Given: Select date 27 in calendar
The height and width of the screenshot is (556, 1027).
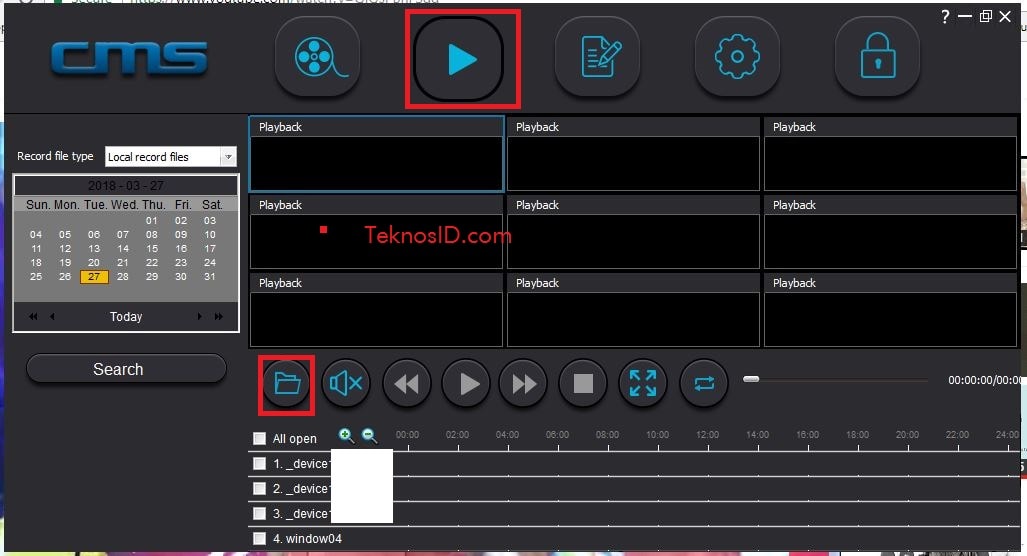Looking at the screenshot, I should [94, 276].
